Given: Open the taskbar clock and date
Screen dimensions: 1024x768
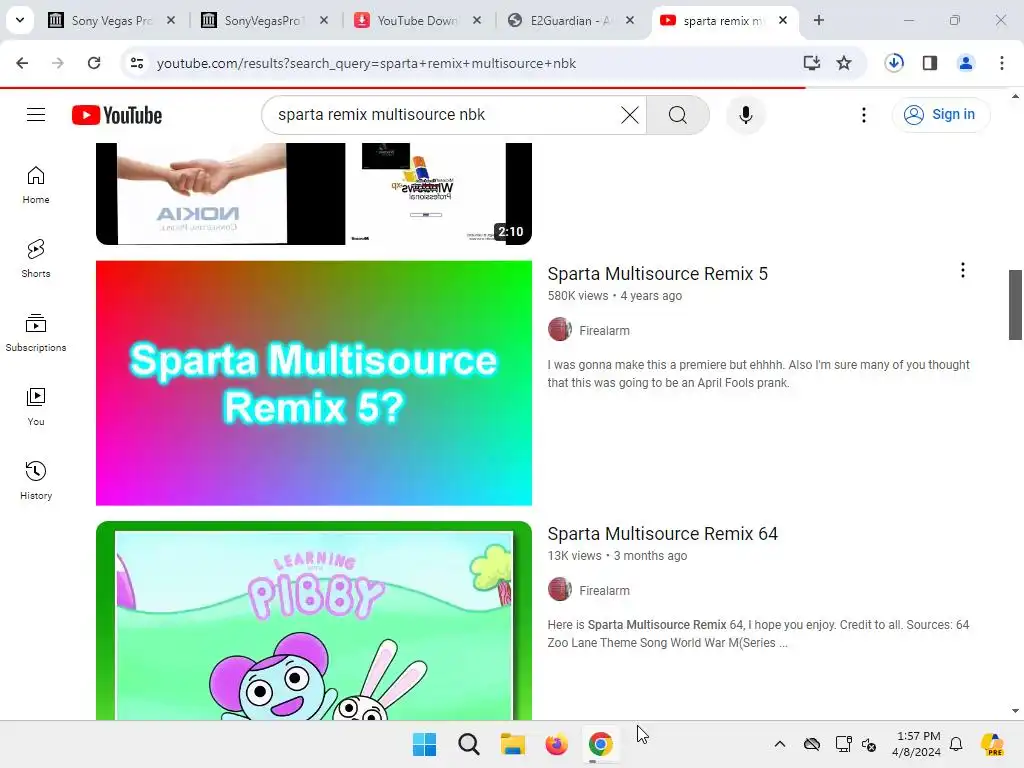Looking at the screenshot, I should (917, 744).
